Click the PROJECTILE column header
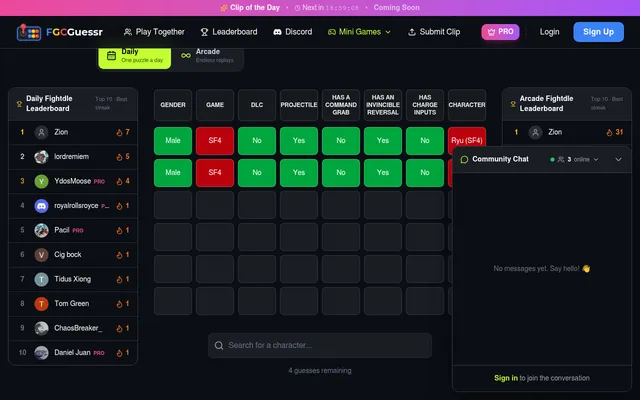 [x=299, y=105]
